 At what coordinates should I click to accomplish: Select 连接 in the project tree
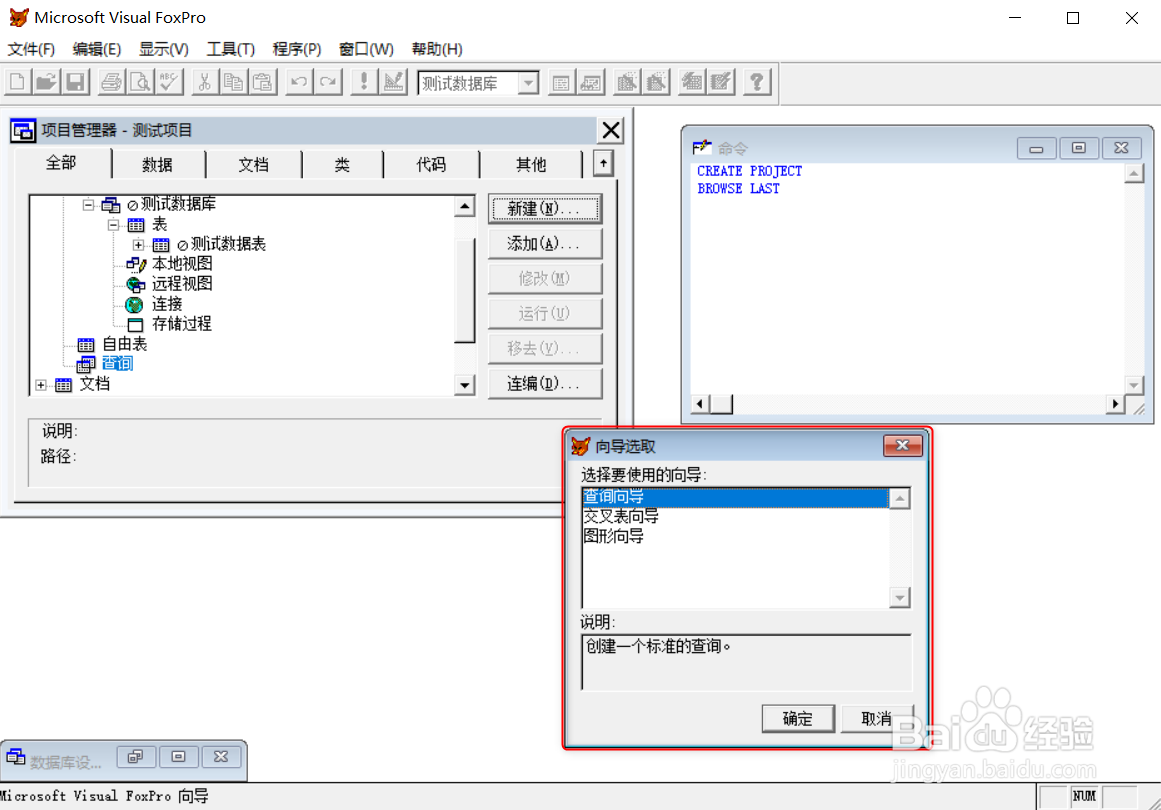[x=167, y=304]
